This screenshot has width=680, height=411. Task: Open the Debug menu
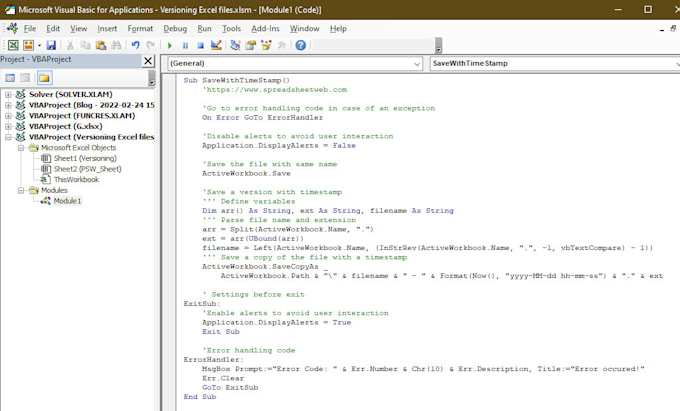(174, 29)
